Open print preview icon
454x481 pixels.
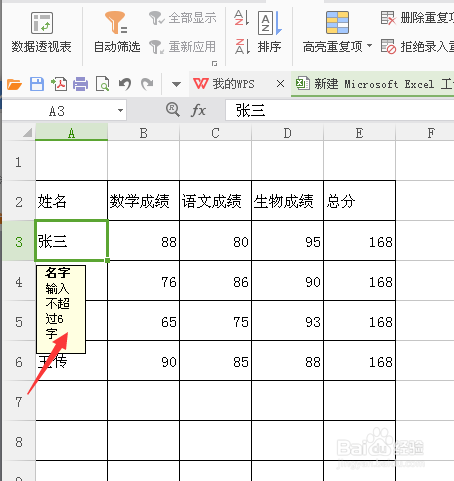(x=102, y=84)
